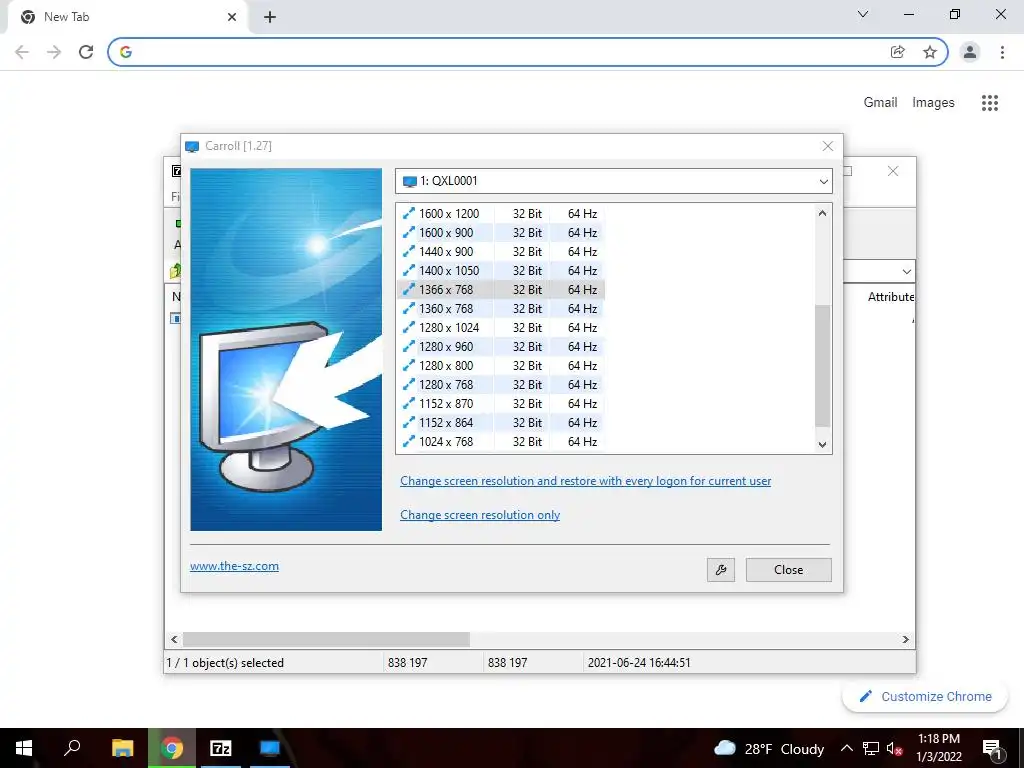
Task: Open the dropdown arrow in 7-Zip window
Action: (906, 272)
